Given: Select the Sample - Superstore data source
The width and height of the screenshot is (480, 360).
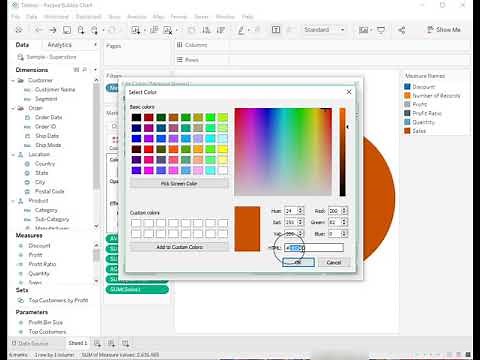Looking at the screenshot, I should coord(47,57).
